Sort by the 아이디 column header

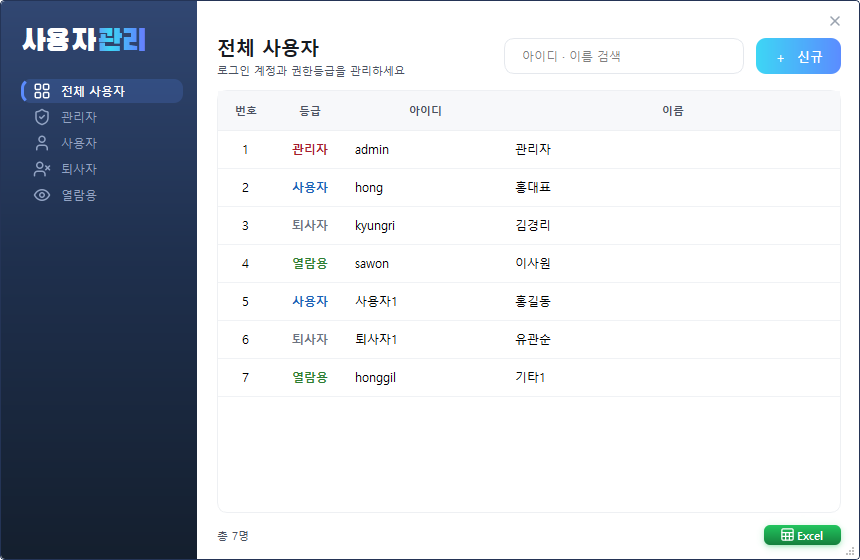(x=426, y=111)
